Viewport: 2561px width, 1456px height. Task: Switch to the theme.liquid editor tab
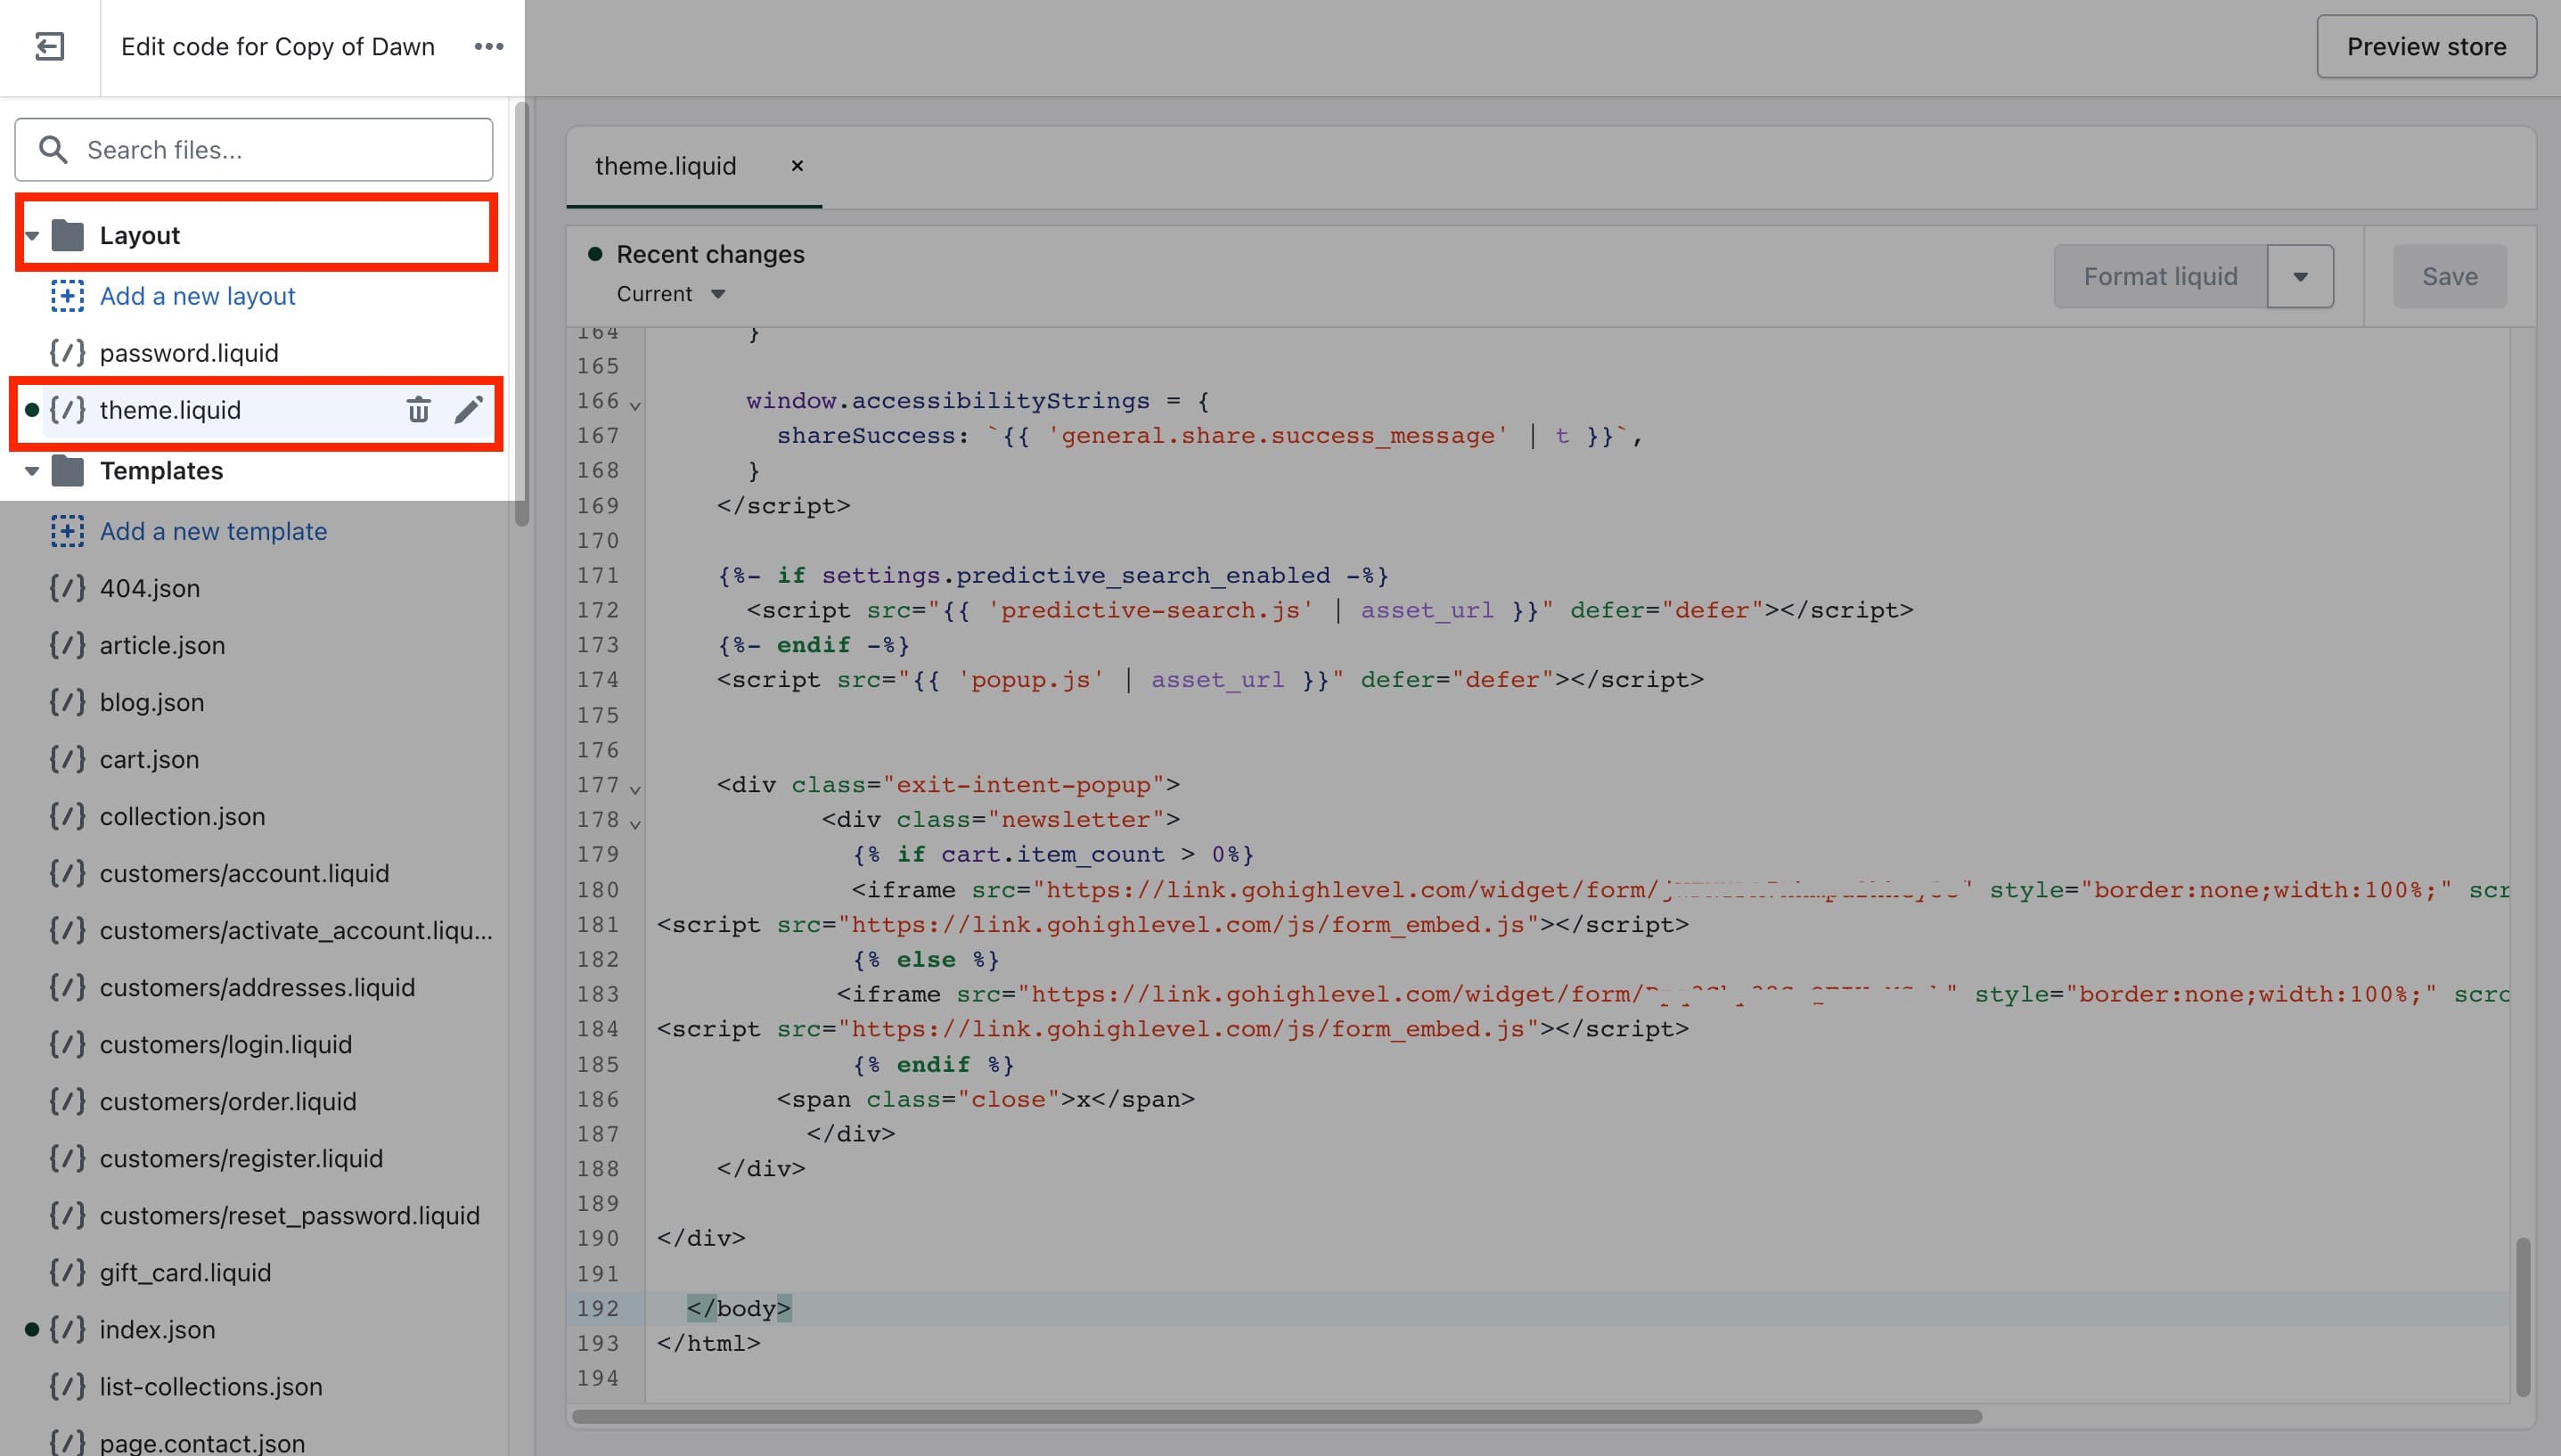tap(666, 166)
